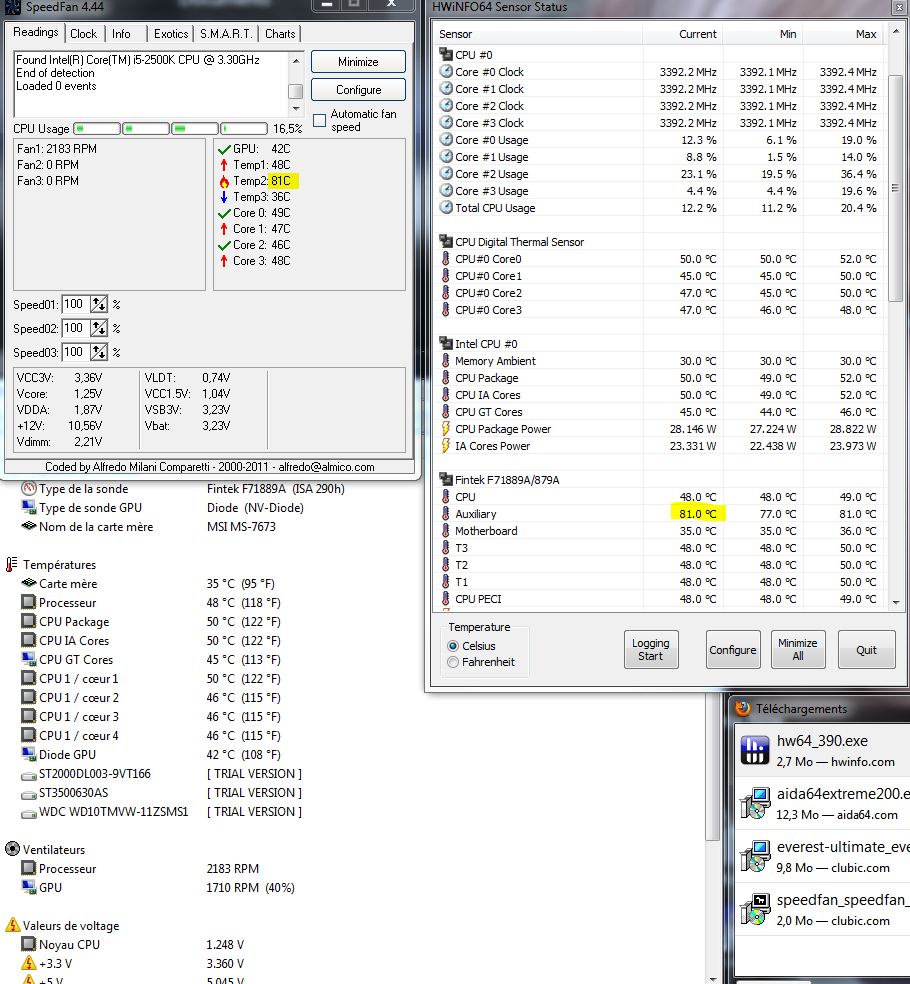Enable Automatic fan speed checkbox
Screen dimensions: 910x984
pyautogui.click(x=319, y=120)
